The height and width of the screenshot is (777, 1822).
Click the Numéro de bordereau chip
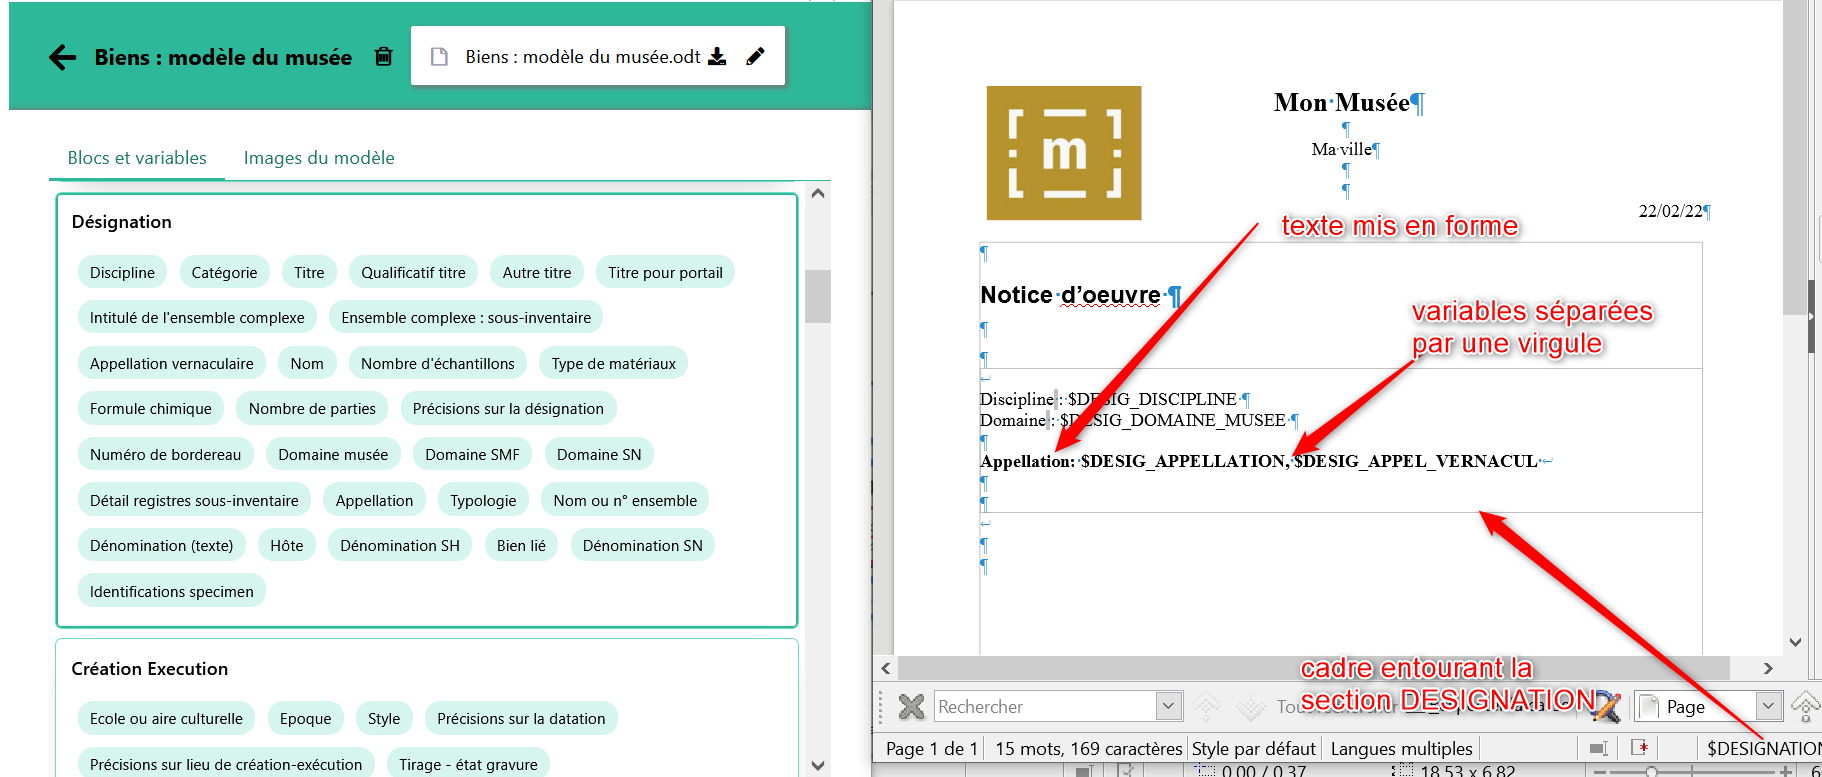[x=166, y=454]
